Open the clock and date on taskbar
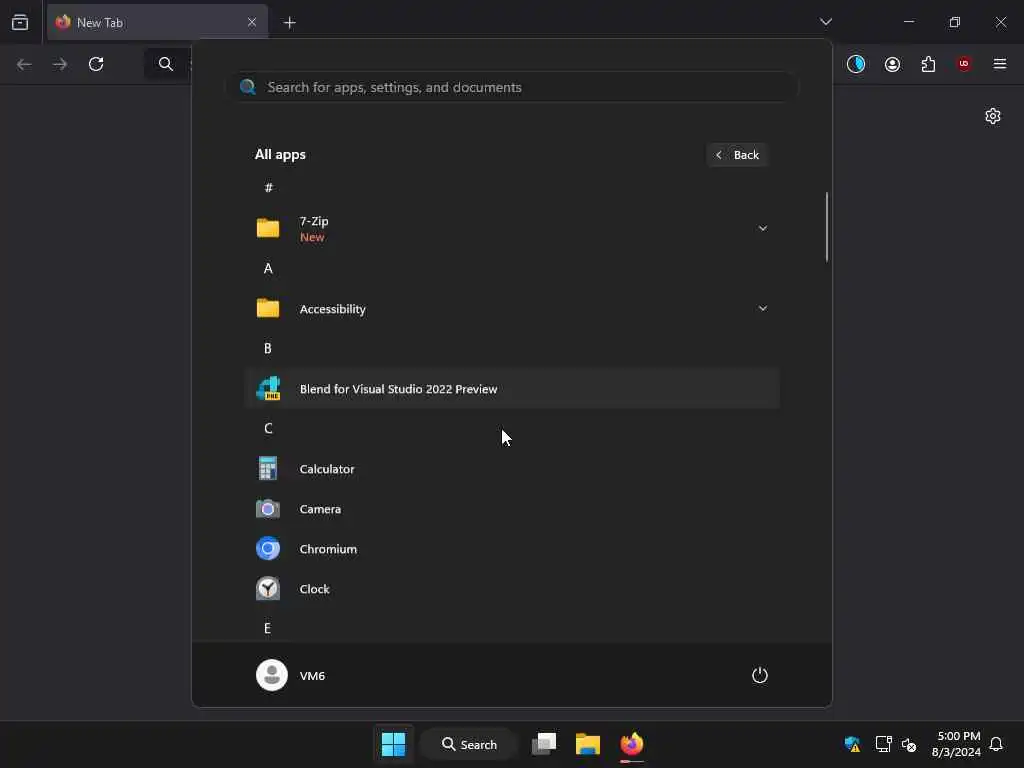 pos(956,744)
